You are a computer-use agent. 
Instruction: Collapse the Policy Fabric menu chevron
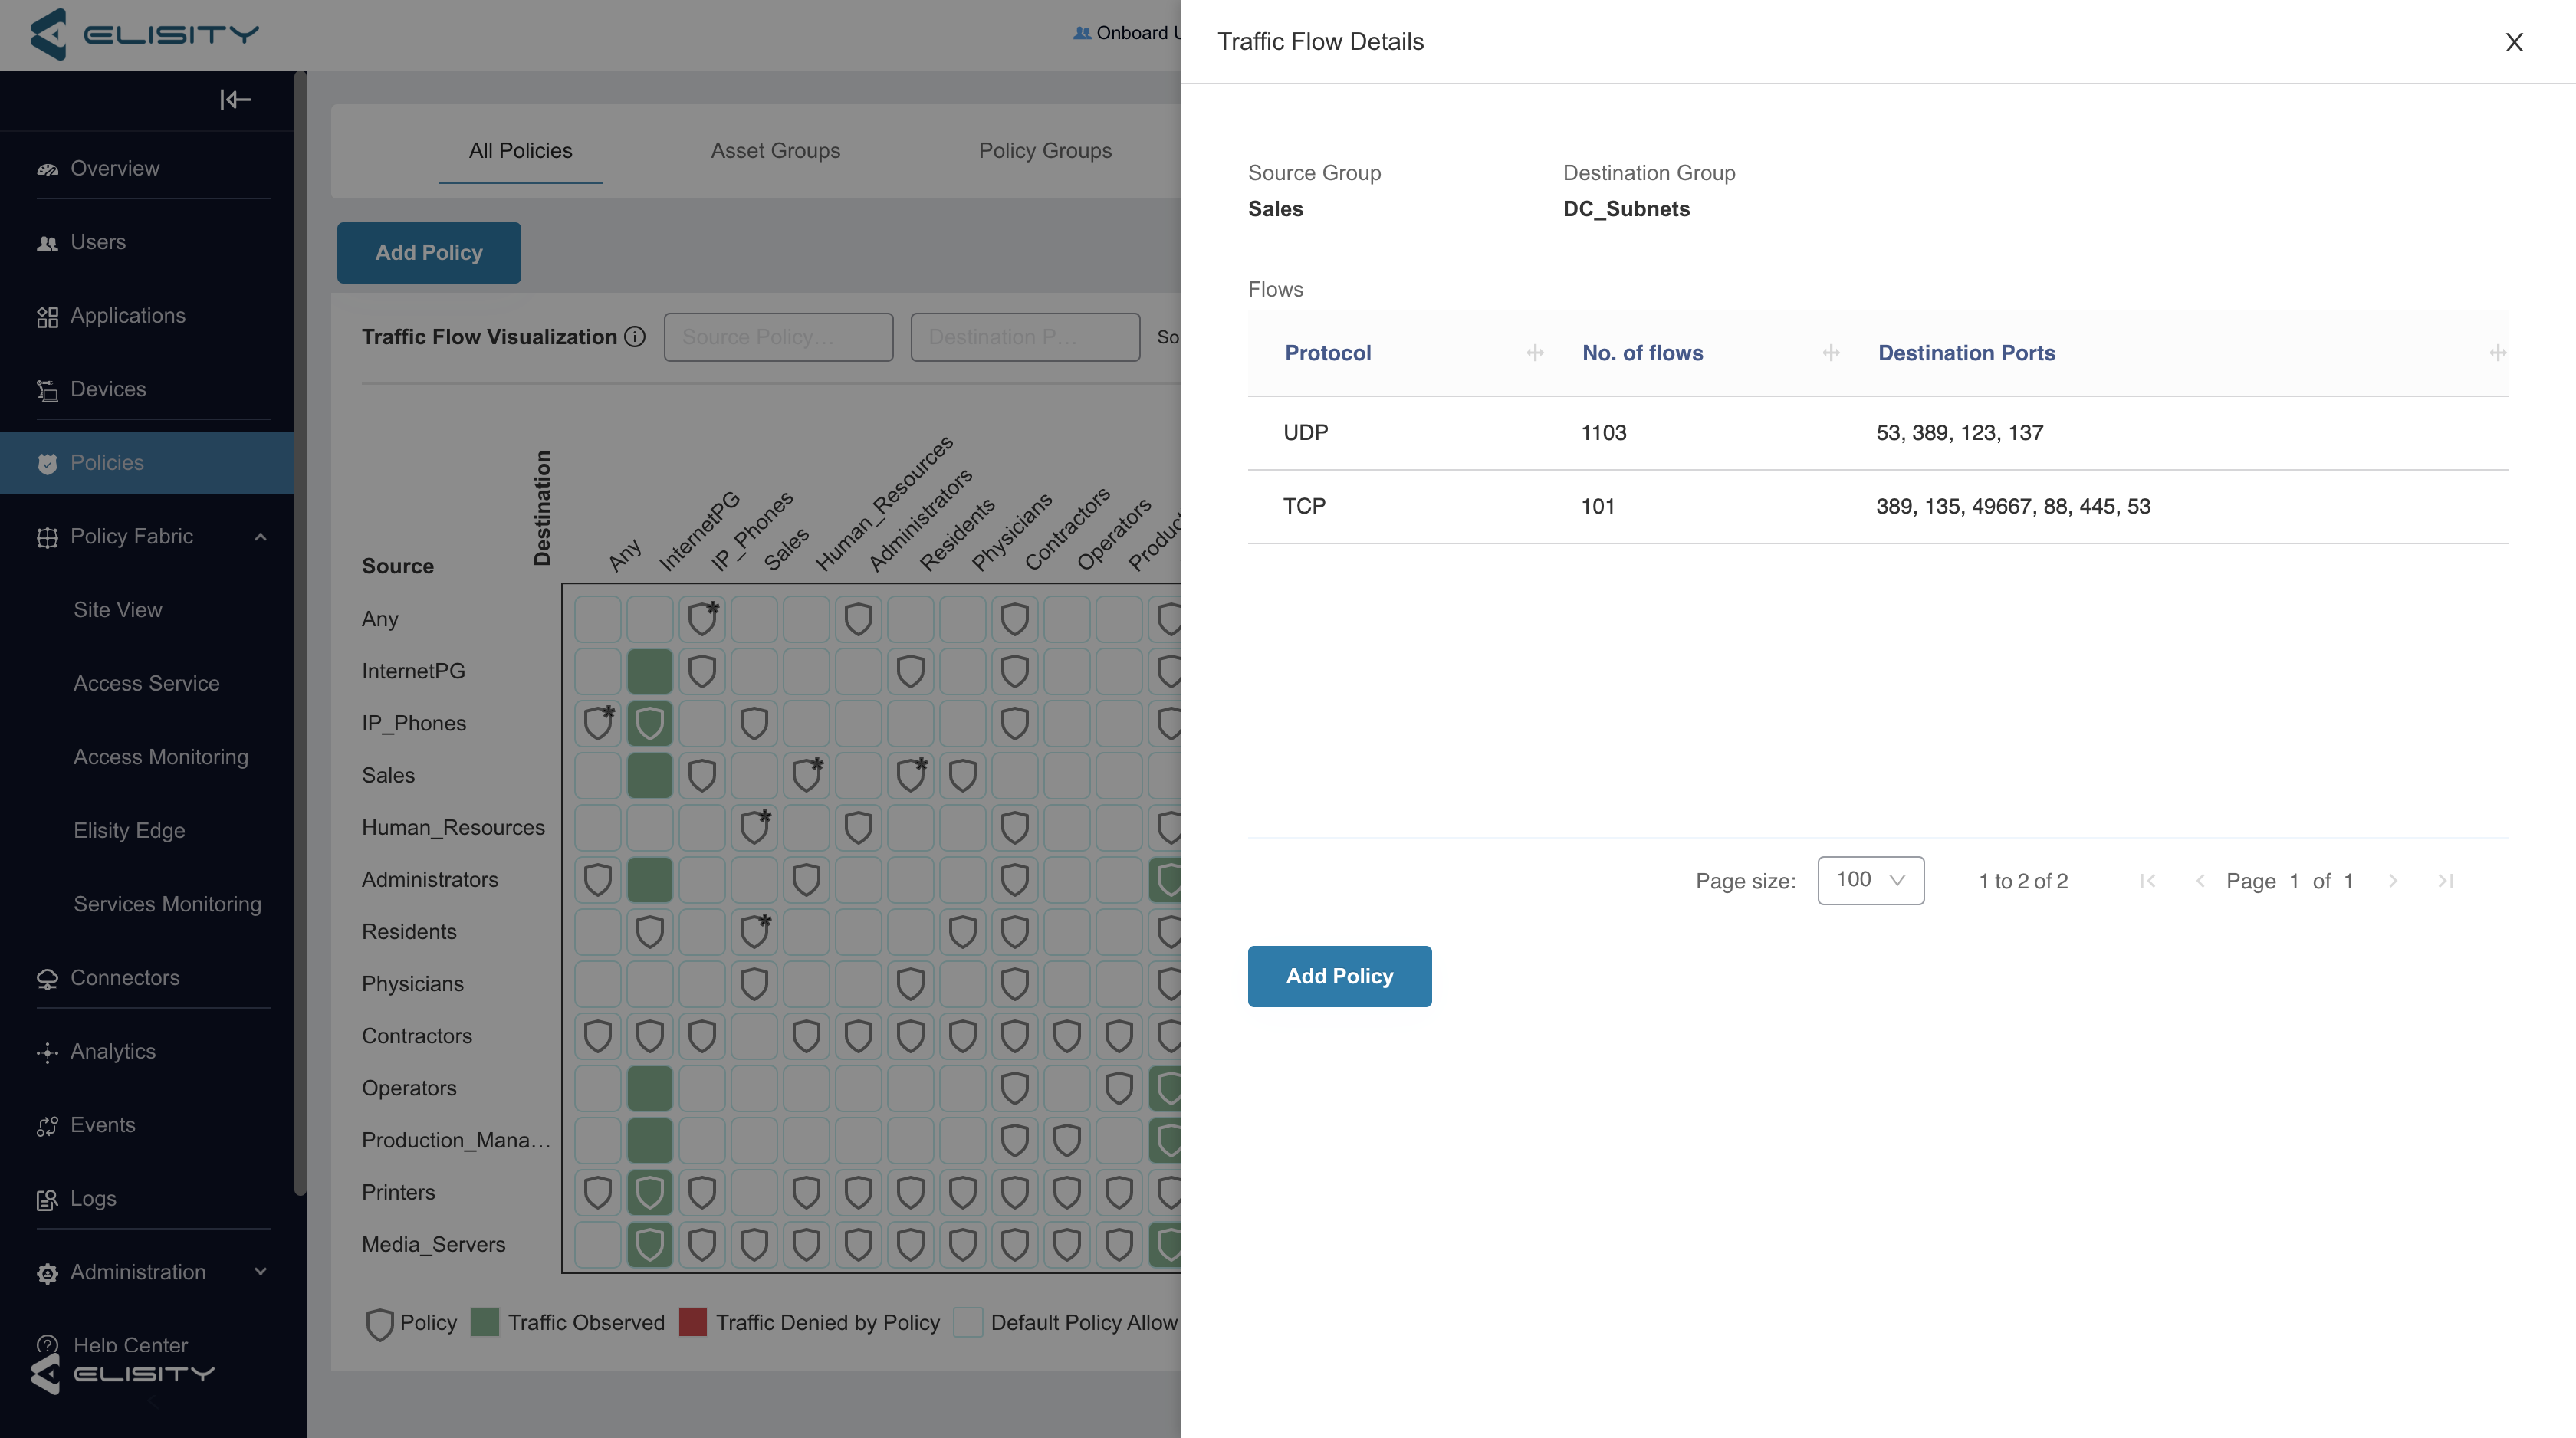261,537
